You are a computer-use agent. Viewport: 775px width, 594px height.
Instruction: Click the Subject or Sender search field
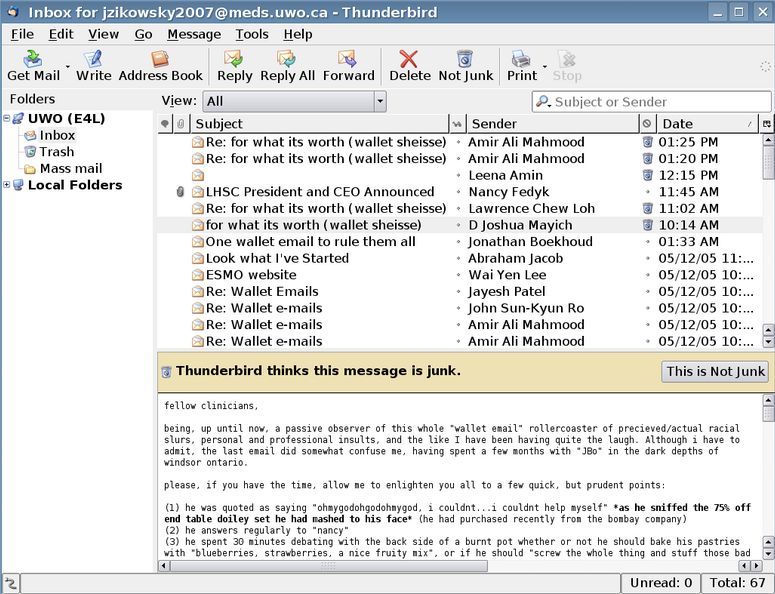pos(659,102)
